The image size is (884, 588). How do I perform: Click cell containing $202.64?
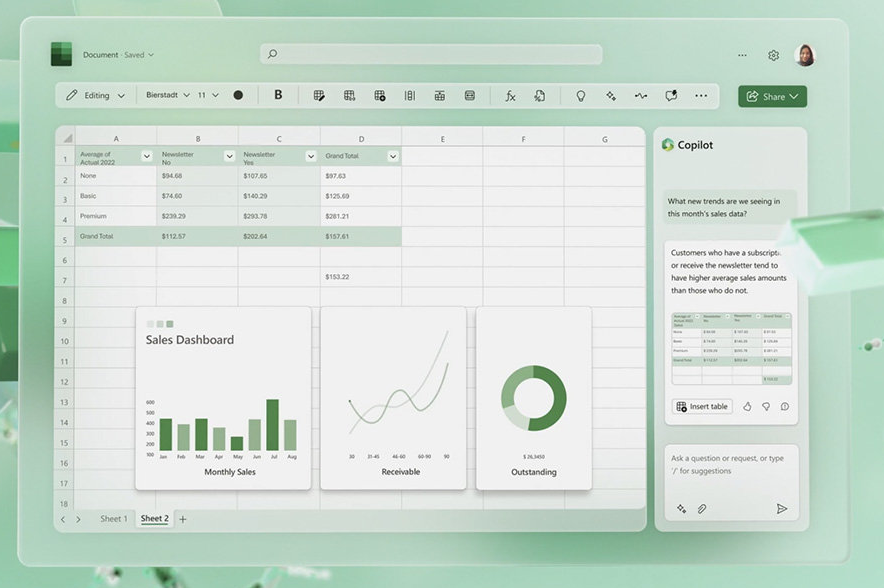(x=279, y=236)
